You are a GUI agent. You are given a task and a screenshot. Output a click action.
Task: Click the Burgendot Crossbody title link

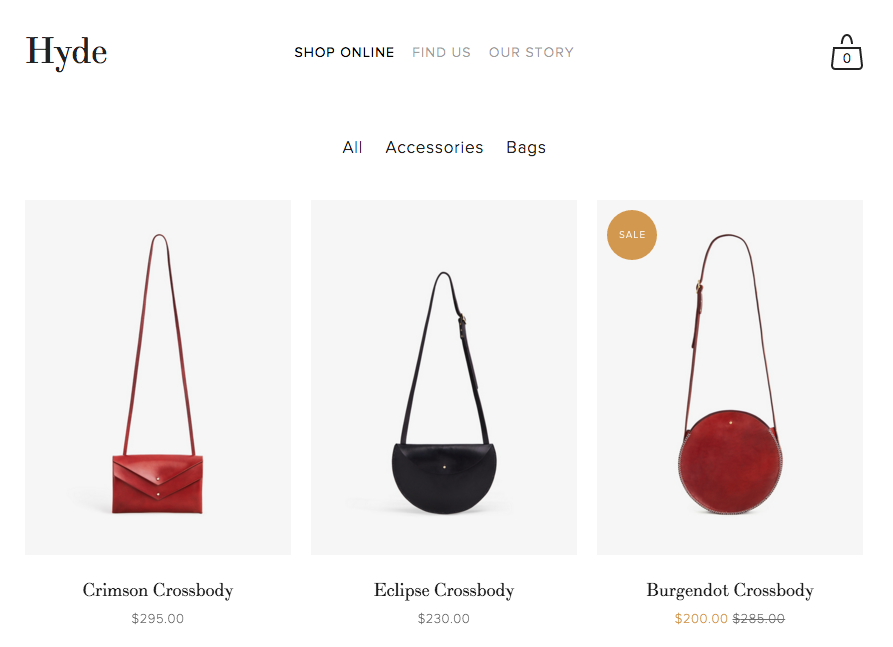(730, 590)
